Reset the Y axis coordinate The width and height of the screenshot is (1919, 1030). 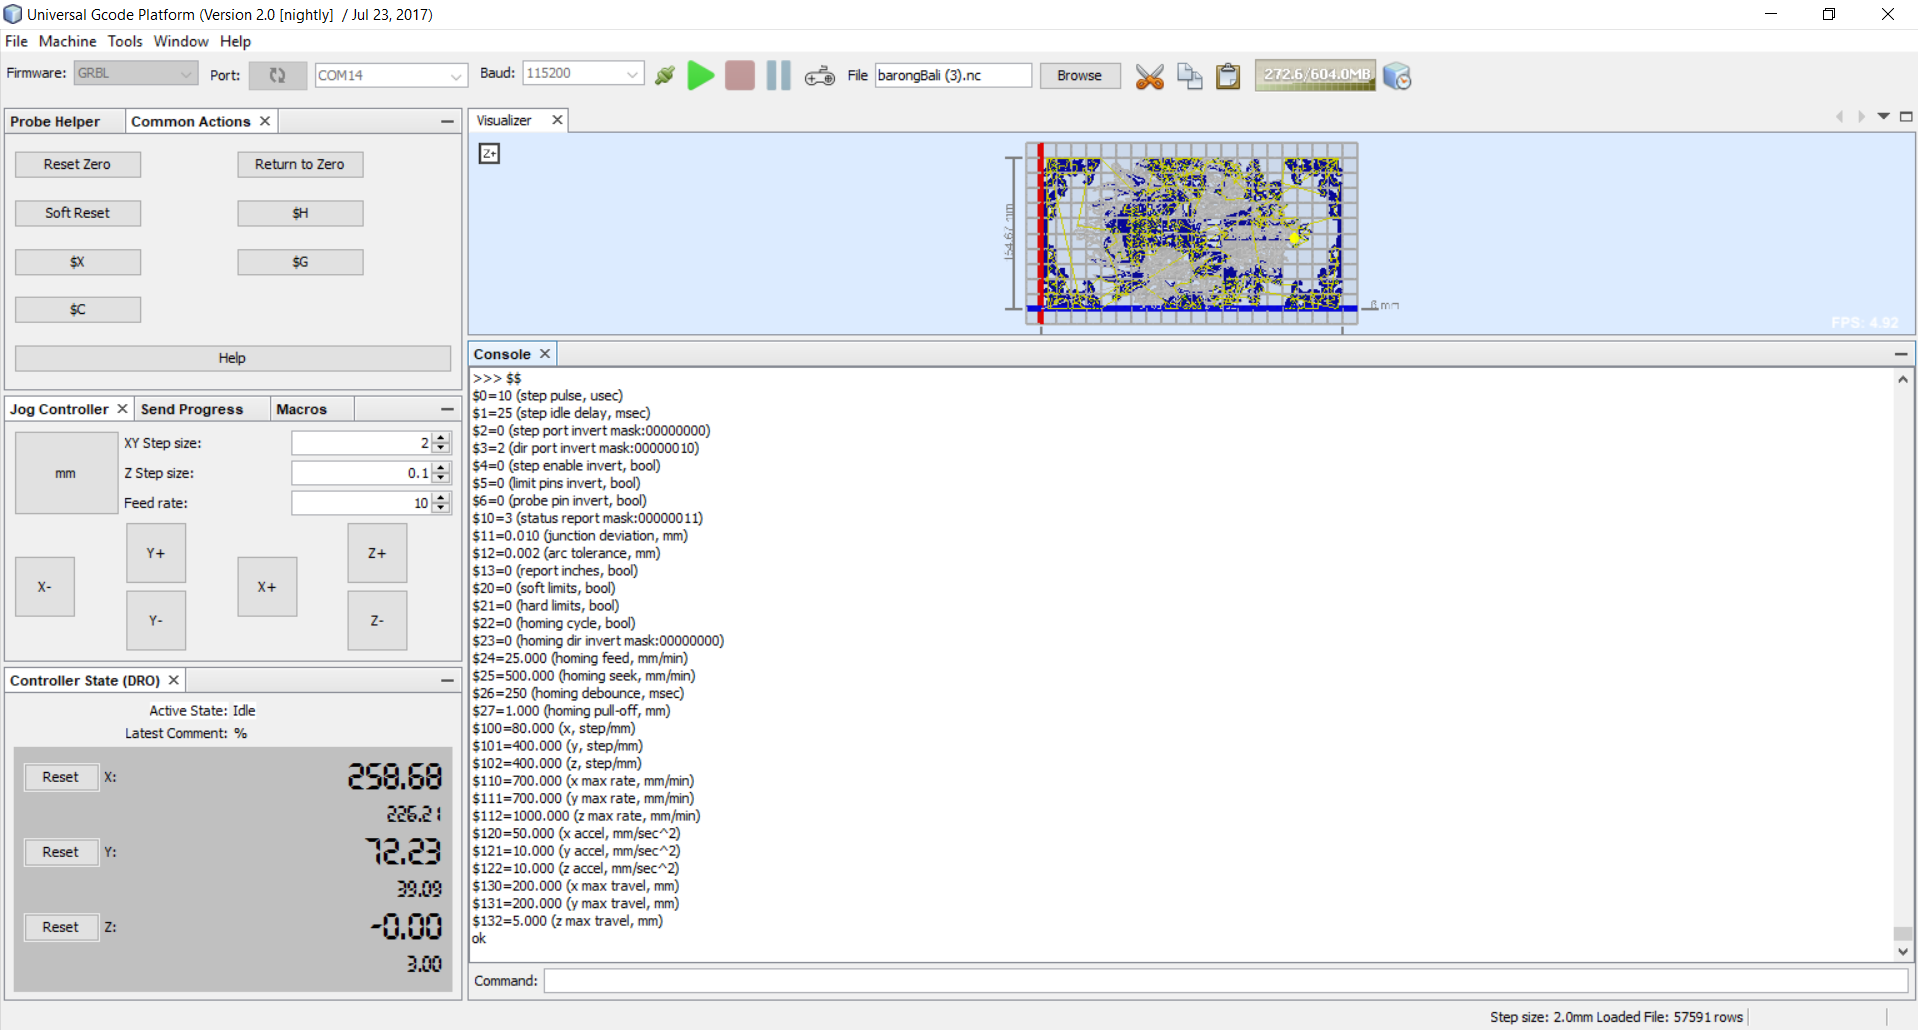(x=61, y=852)
